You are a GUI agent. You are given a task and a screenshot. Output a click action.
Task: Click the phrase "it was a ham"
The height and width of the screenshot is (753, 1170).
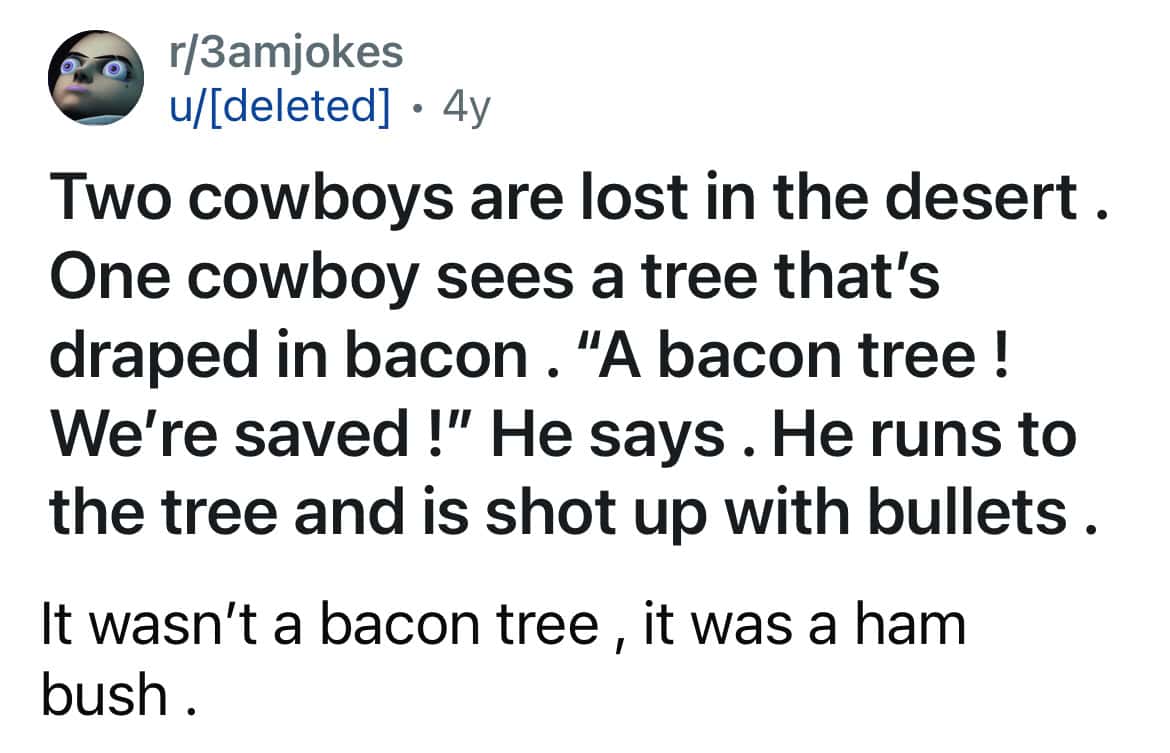click(x=800, y=627)
